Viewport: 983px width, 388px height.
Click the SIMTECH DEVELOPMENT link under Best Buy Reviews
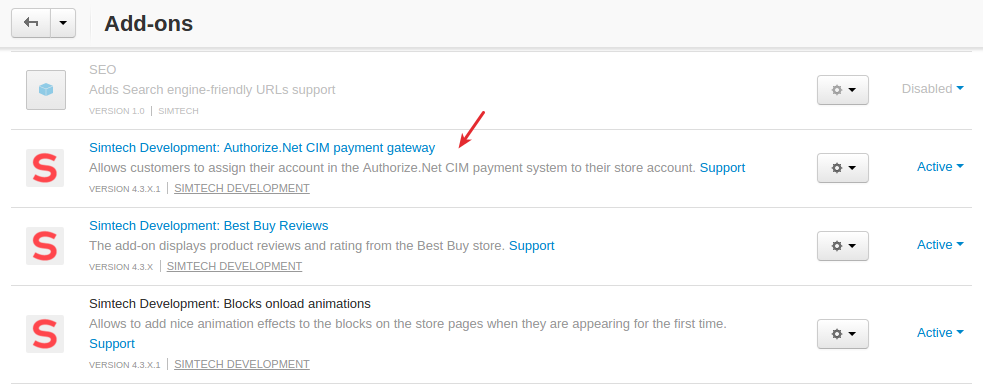pos(234,266)
